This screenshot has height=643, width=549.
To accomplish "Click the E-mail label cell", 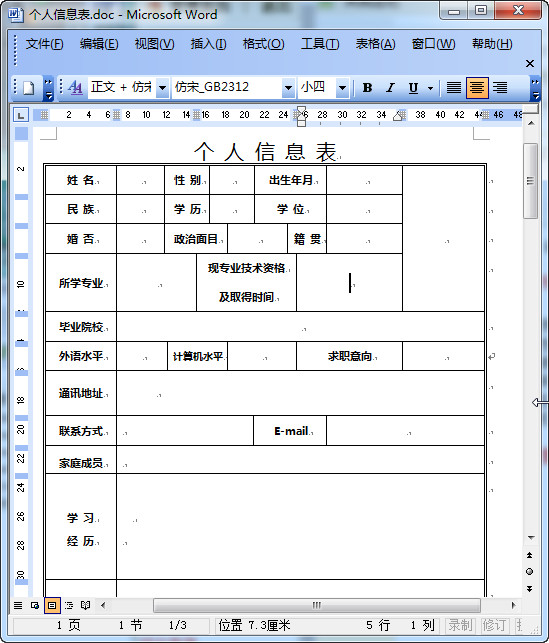I will click(290, 431).
